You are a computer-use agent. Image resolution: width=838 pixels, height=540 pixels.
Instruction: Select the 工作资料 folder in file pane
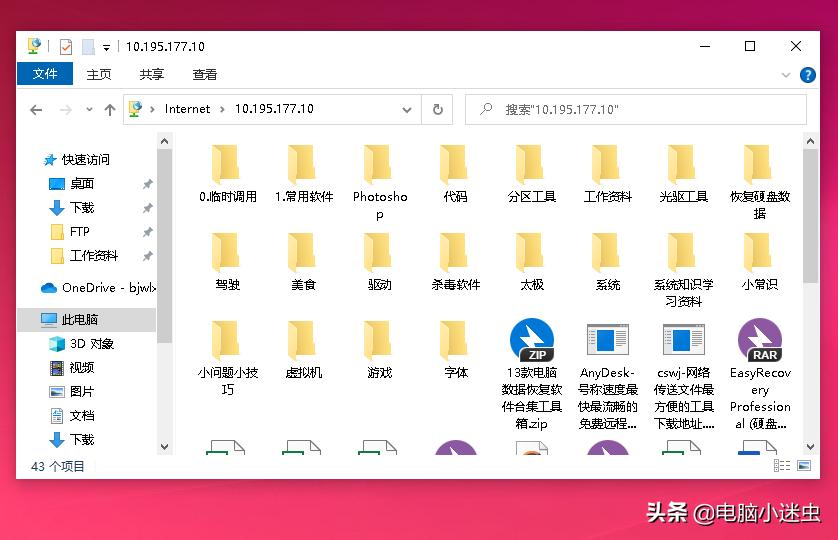coord(608,174)
